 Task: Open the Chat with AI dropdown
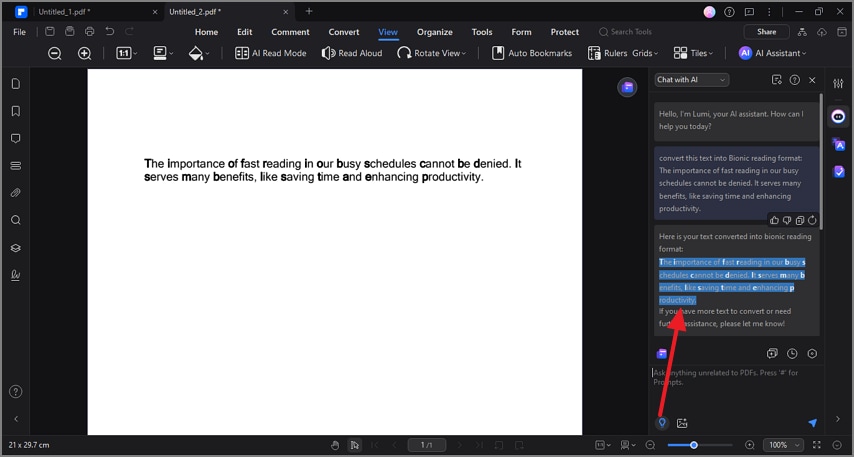(692, 80)
